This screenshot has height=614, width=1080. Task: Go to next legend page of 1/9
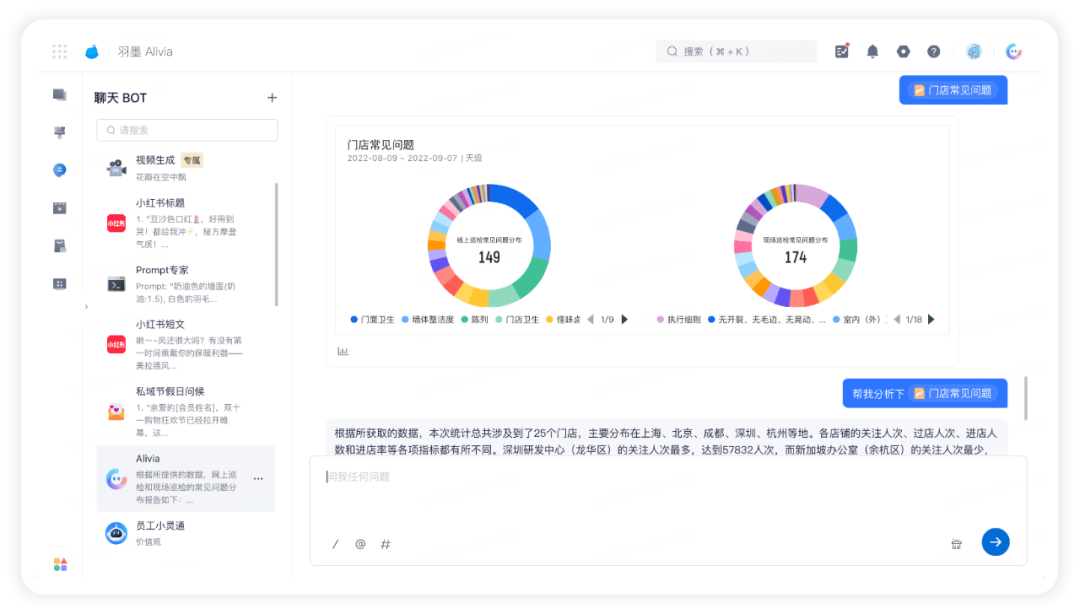pos(625,319)
